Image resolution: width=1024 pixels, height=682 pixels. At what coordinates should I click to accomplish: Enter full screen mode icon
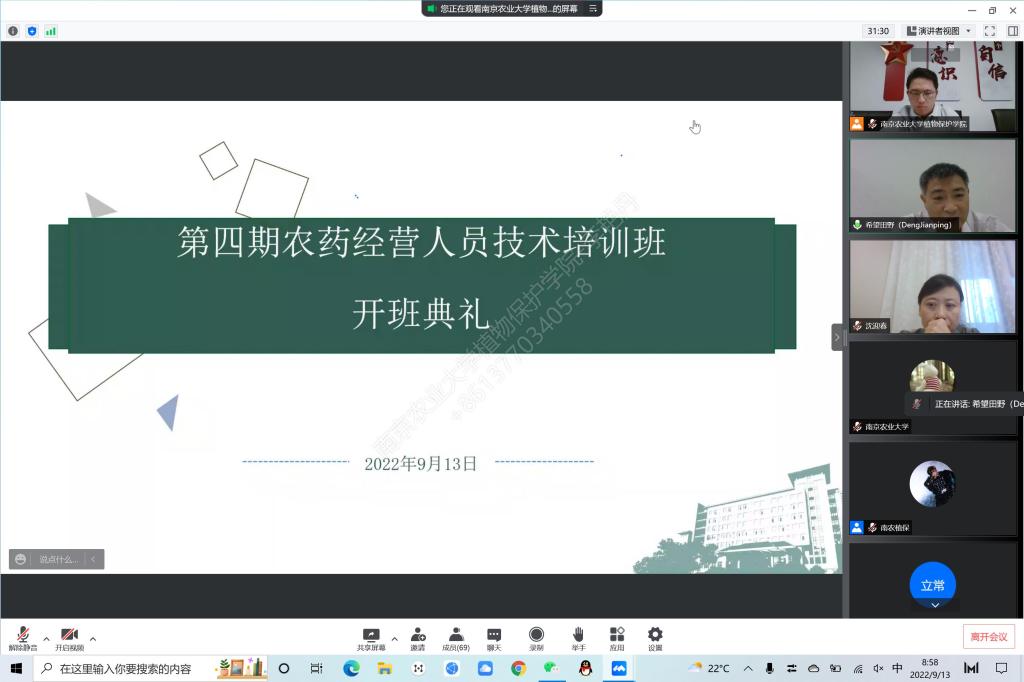[x=990, y=31]
